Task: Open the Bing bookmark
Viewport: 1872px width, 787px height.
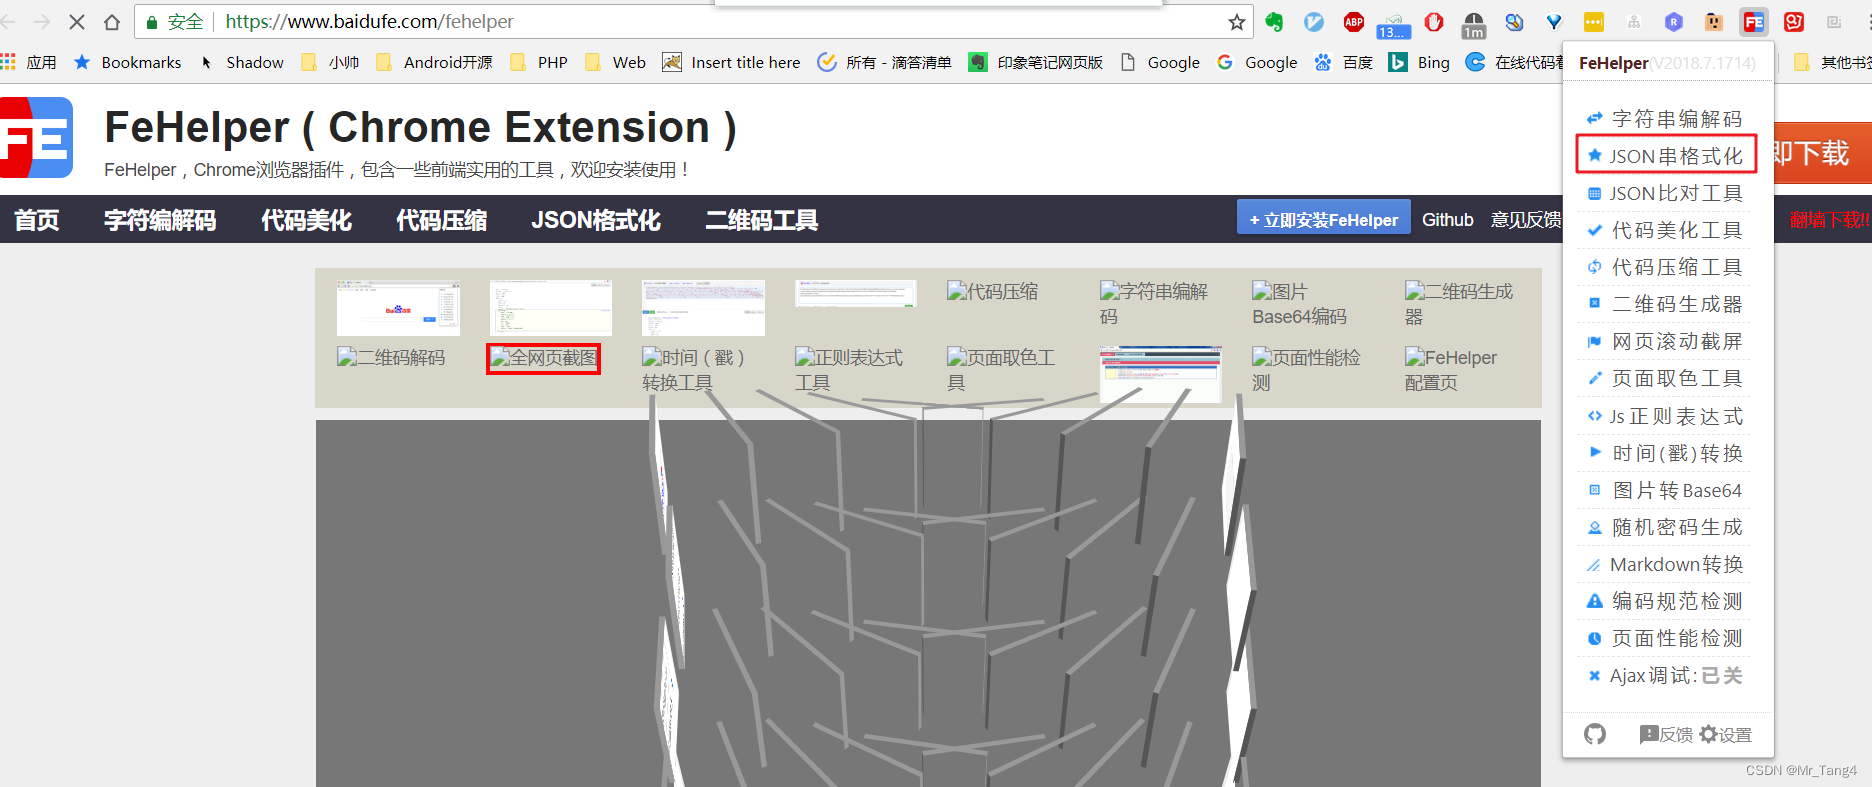Action: (1419, 62)
